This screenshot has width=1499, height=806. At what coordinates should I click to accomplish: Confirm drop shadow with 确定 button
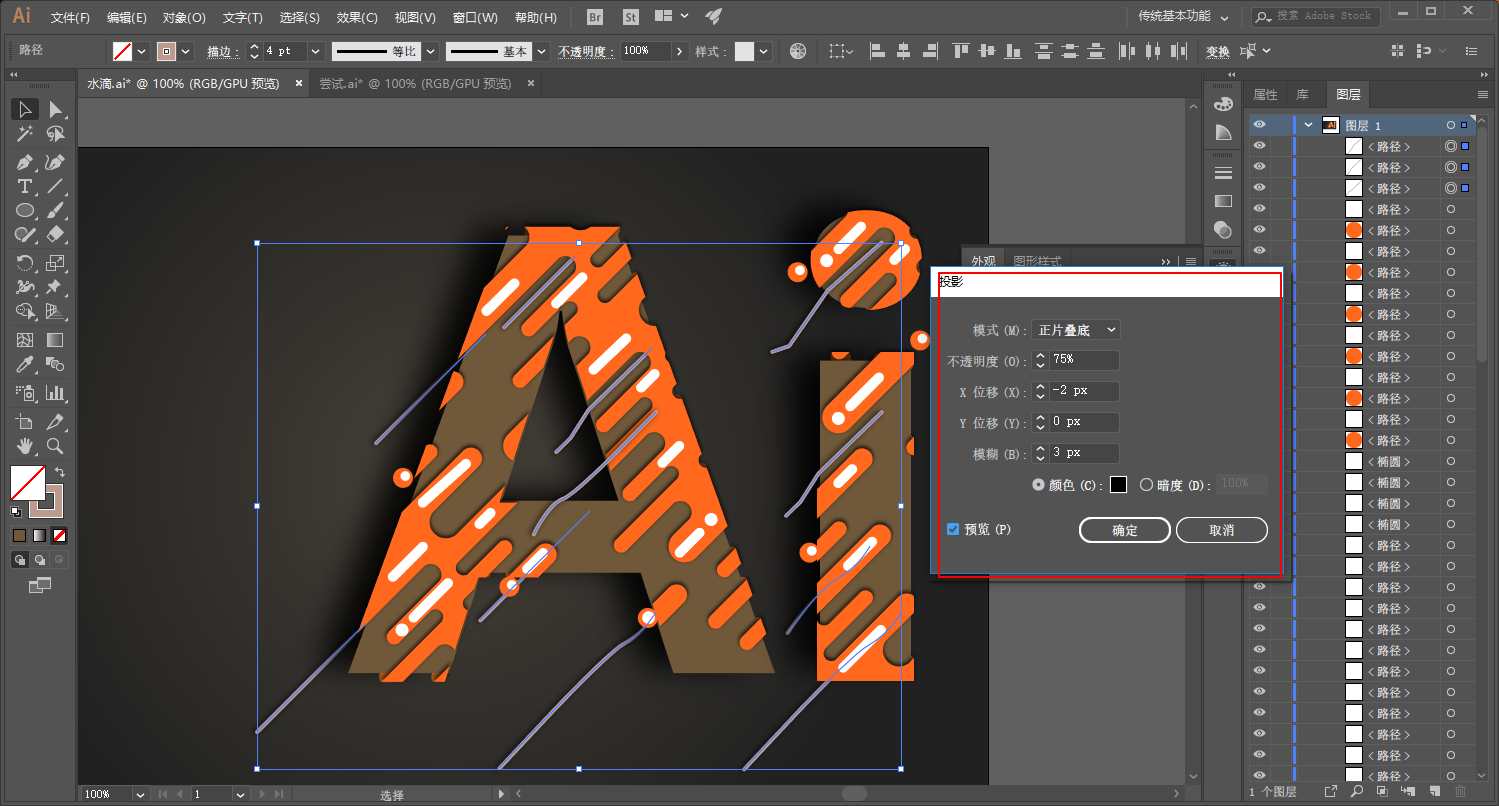1125,530
